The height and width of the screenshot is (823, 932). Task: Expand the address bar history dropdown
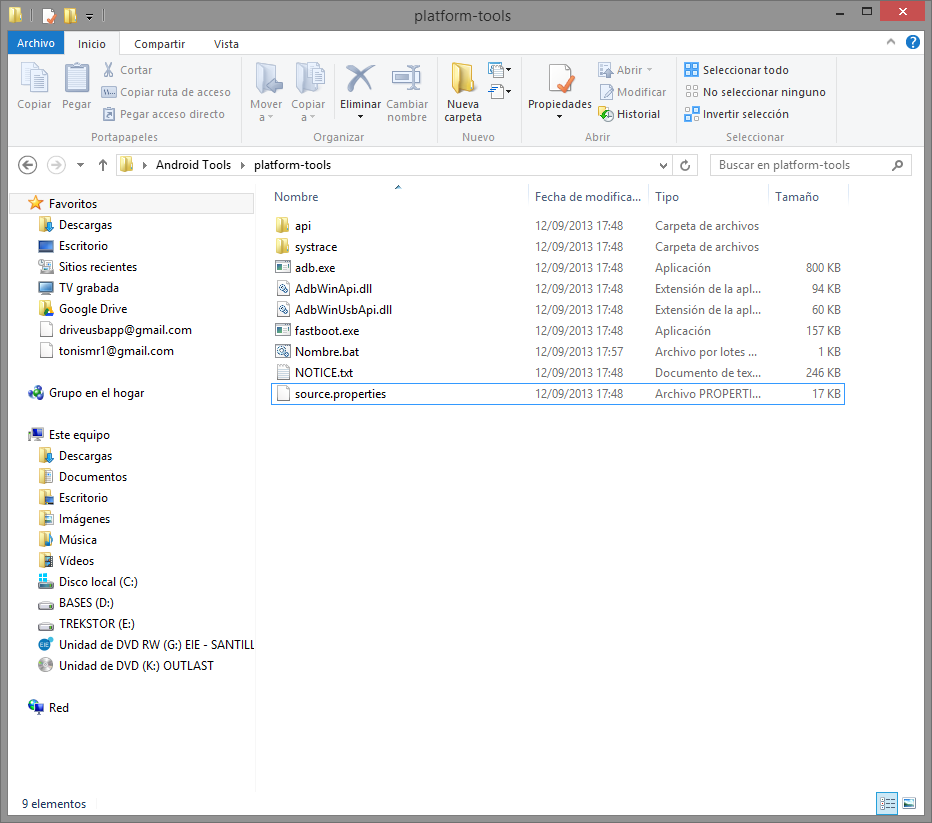pyautogui.click(x=664, y=165)
